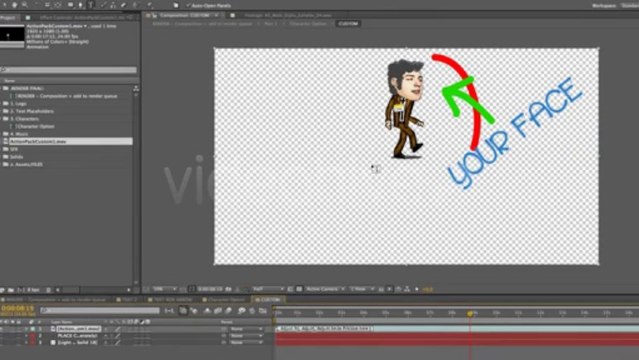Take a snapshot with the camera icon
This screenshot has width=639, height=360.
(229, 289)
